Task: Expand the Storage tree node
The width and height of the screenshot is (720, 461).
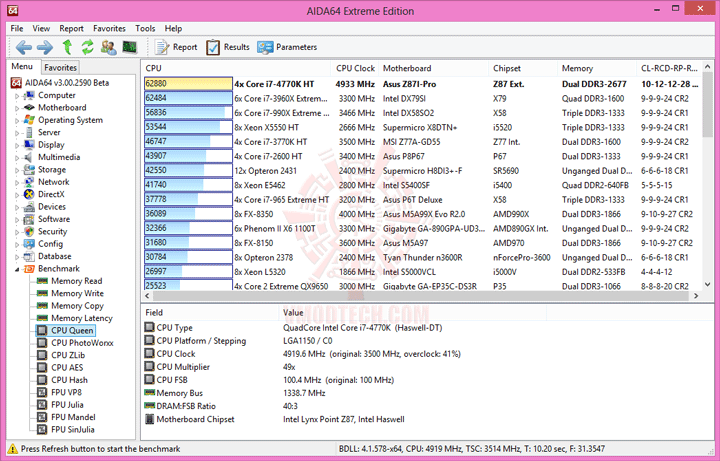Action: tap(17, 170)
